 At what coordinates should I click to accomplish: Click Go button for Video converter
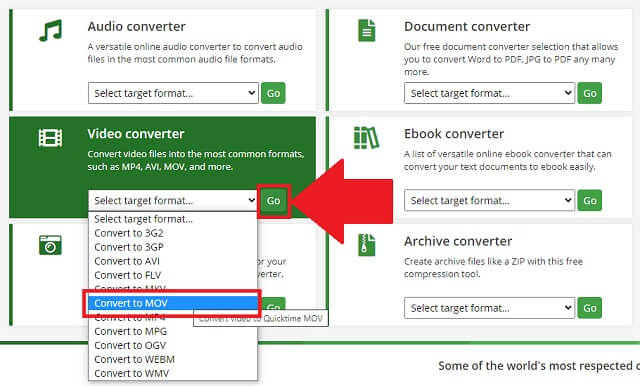pyautogui.click(x=273, y=200)
